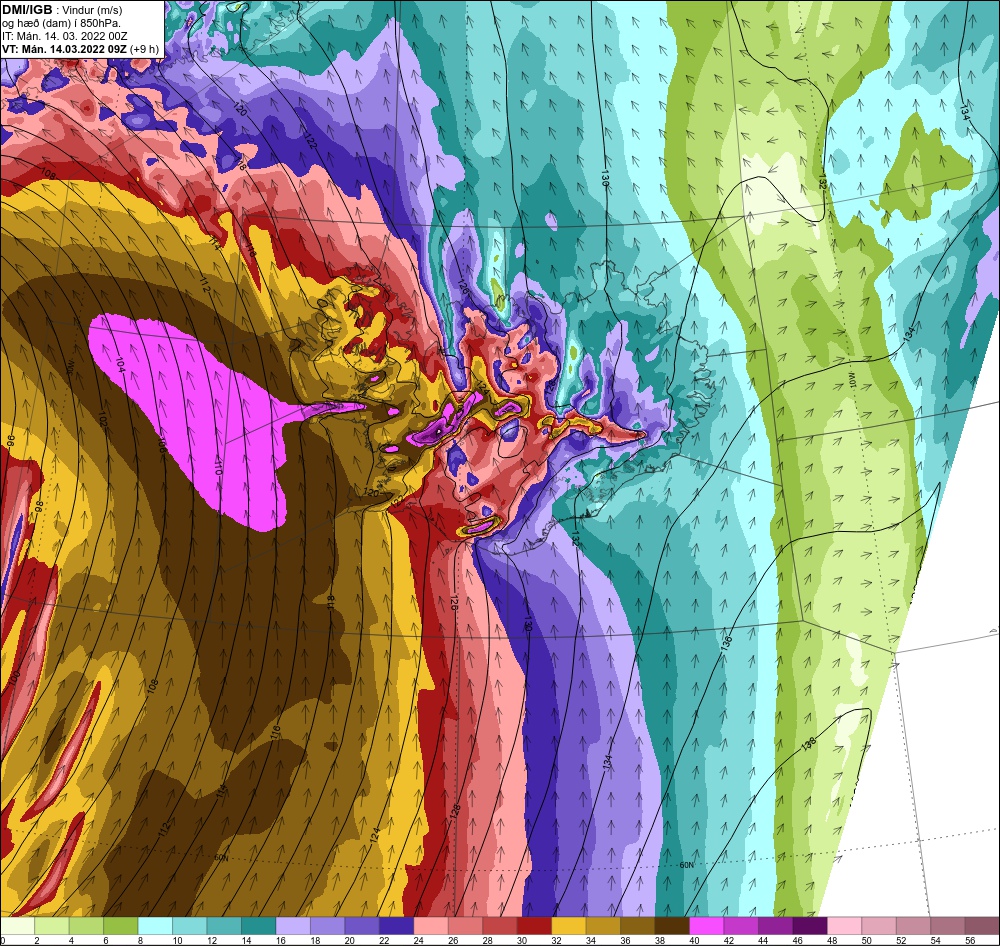1000x946 pixels.
Task: Click the bright yellow 32–34 m/s legend swatch
Action: pyautogui.click(x=568, y=926)
